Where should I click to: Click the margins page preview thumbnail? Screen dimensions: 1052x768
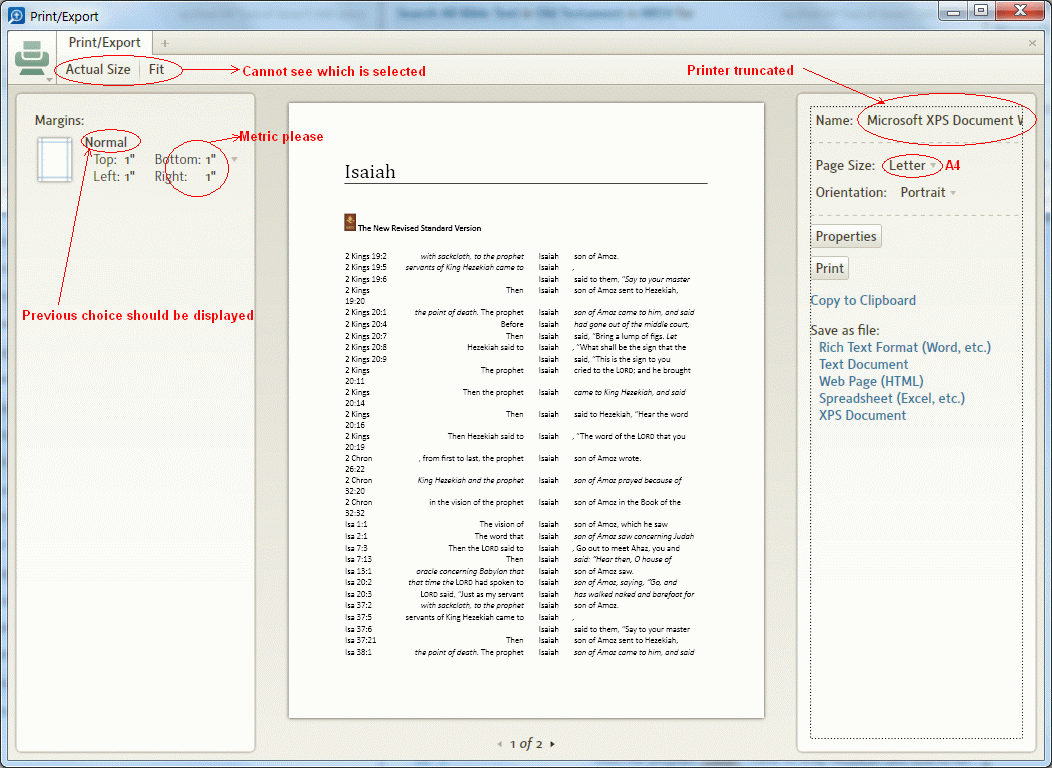pos(54,158)
